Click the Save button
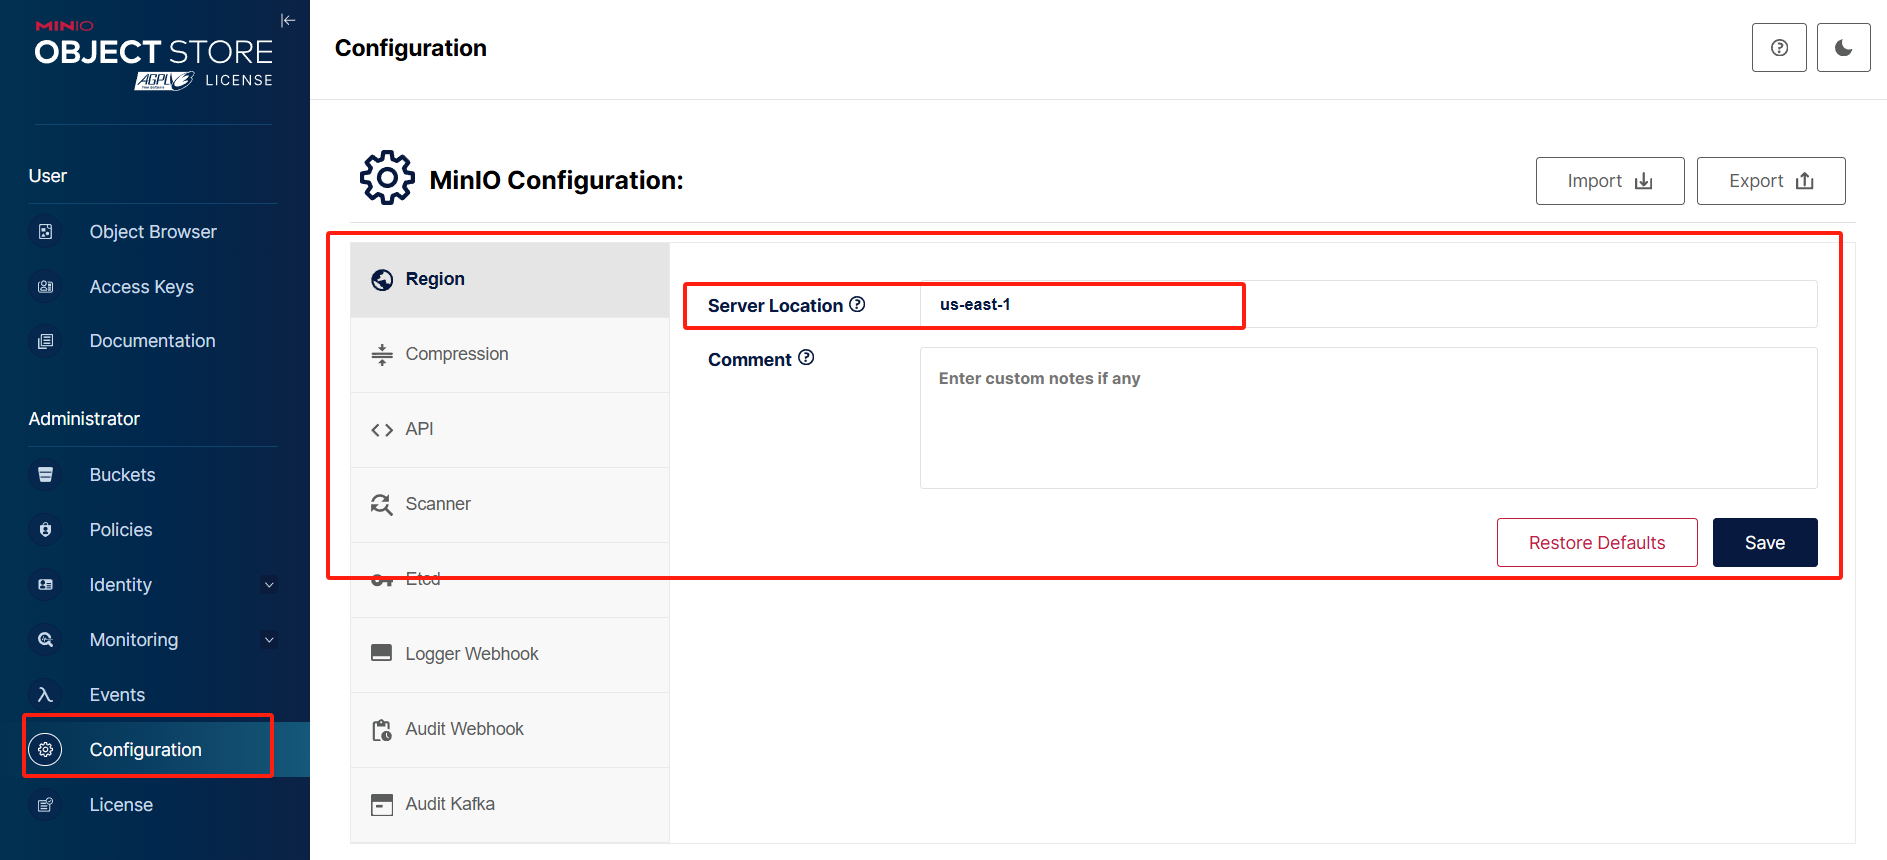The image size is (1887, 860). pos(1764,543)
